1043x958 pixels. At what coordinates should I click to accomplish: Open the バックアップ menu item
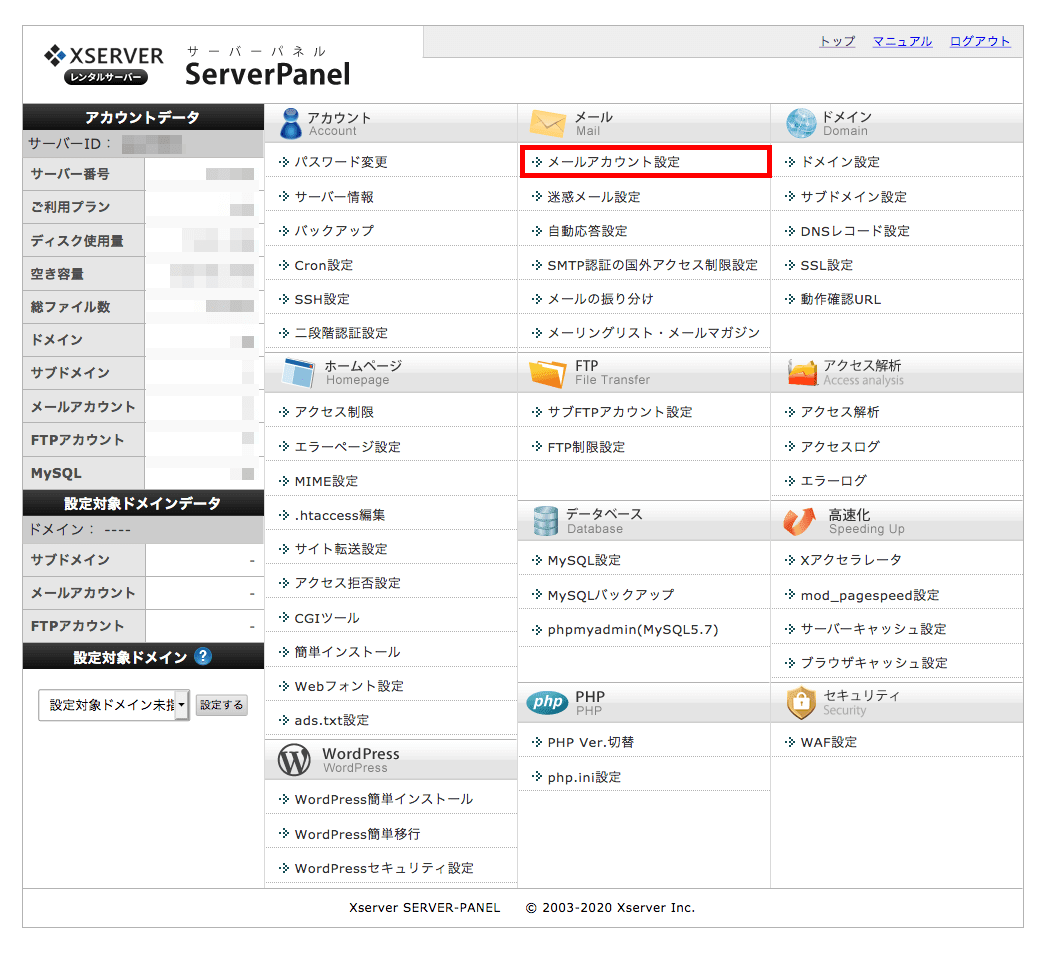(x=334, y=231)
